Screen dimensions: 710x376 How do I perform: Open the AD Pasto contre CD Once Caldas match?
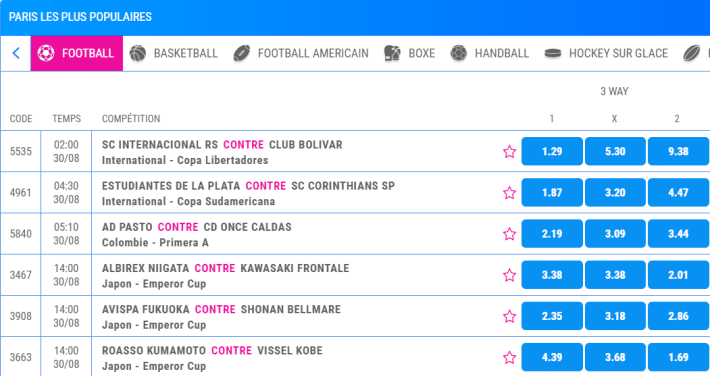click(197, 227)
